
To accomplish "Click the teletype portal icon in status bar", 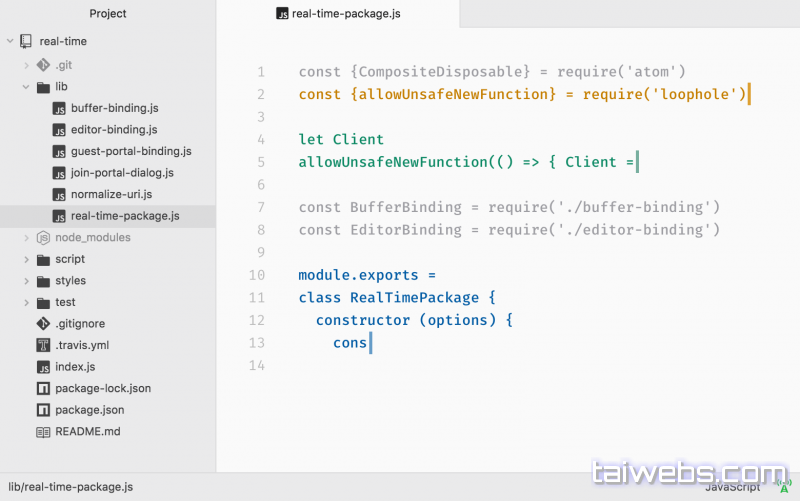I will tap(783, 486).
